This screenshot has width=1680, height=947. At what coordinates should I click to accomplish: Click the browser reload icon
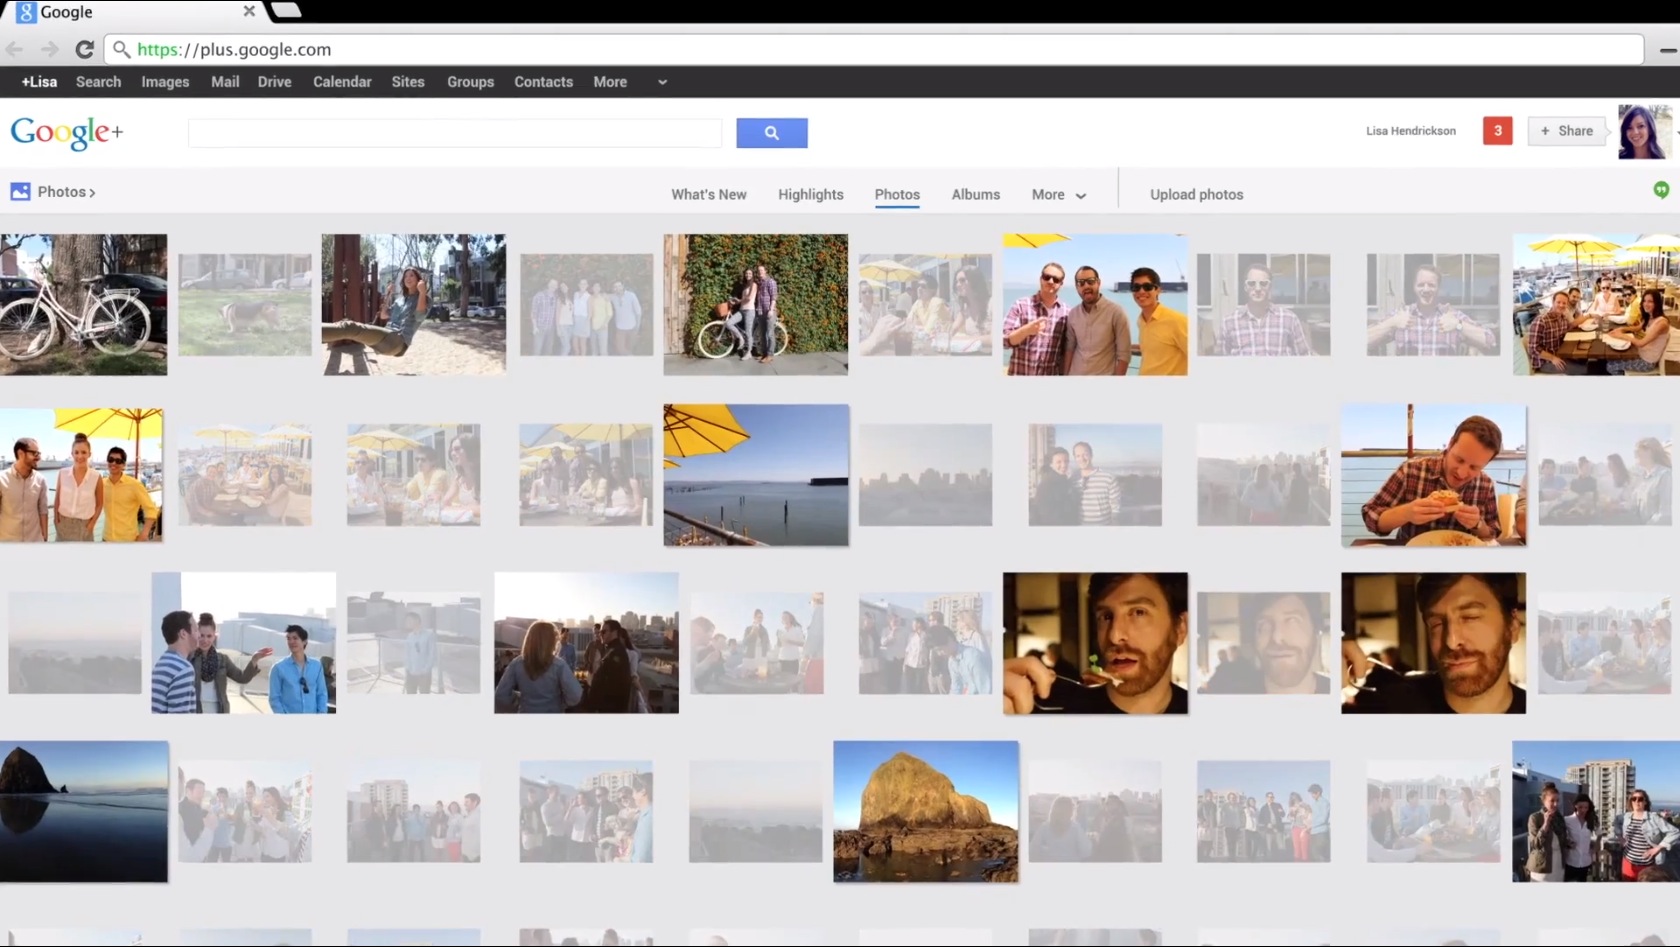click(85, 49)
